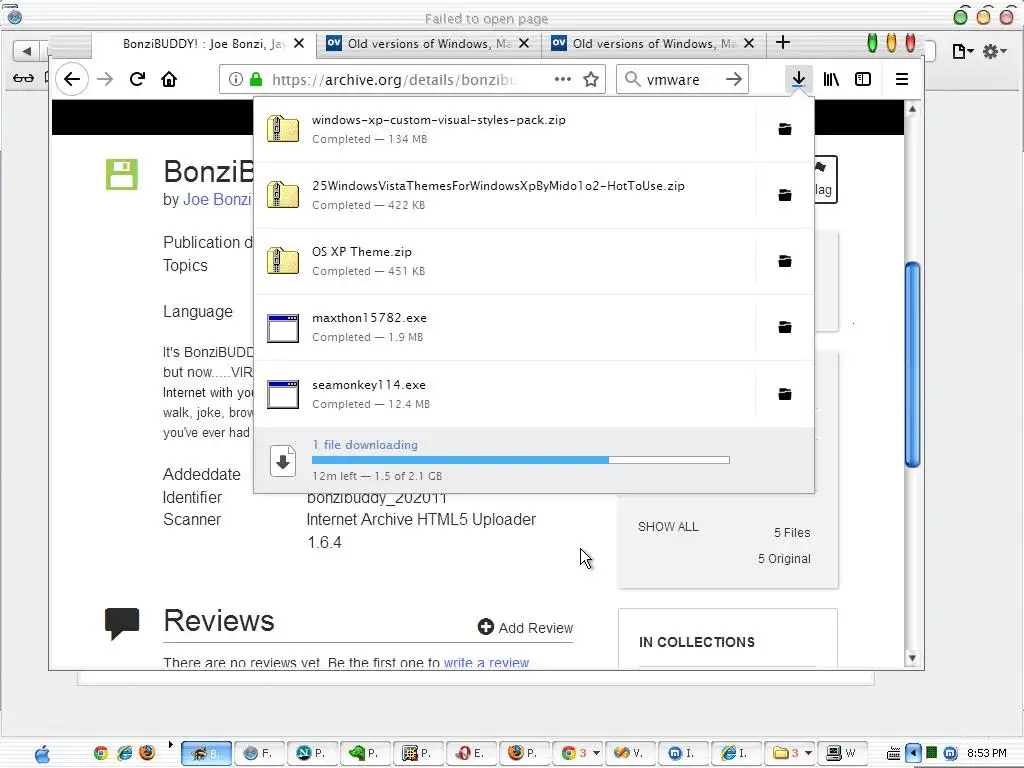
Task: Click the vertical scrollbar thumb of the page
Action: tap(912, 364)
